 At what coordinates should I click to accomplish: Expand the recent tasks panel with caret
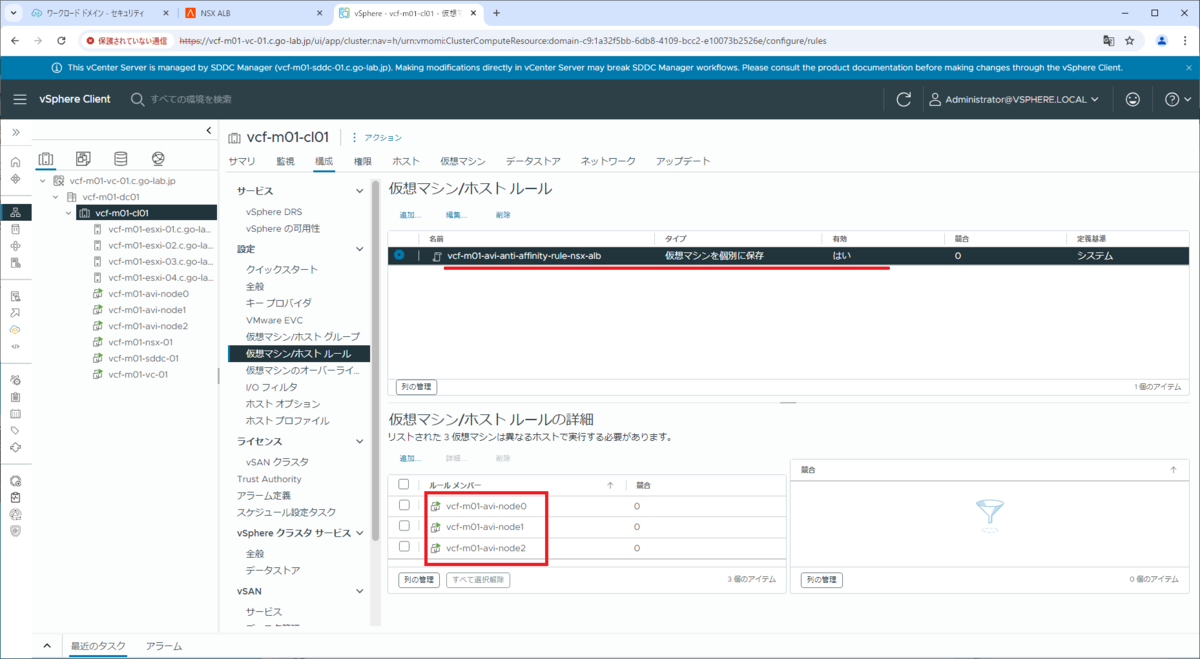47,646
